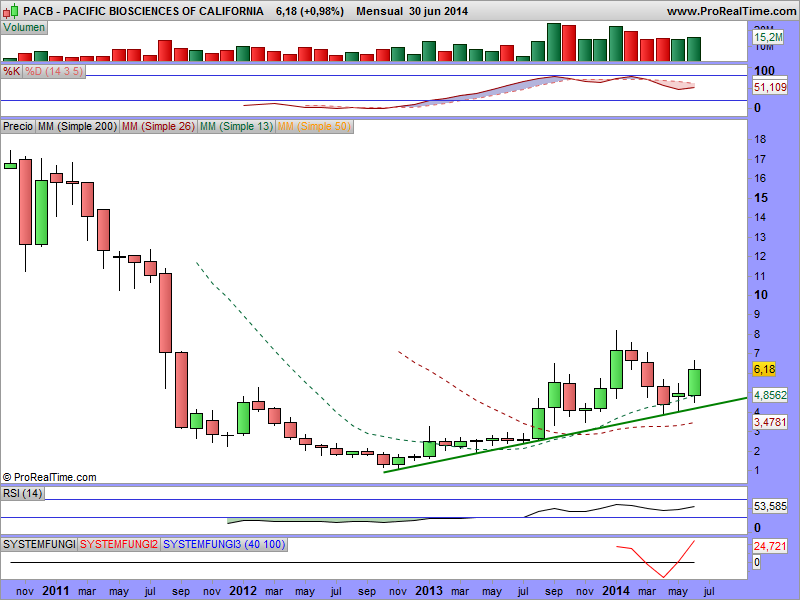Click the 3,4781 moving average value
Image resolution: width=800 pixels, height=600 pixels.
[770, 422]
